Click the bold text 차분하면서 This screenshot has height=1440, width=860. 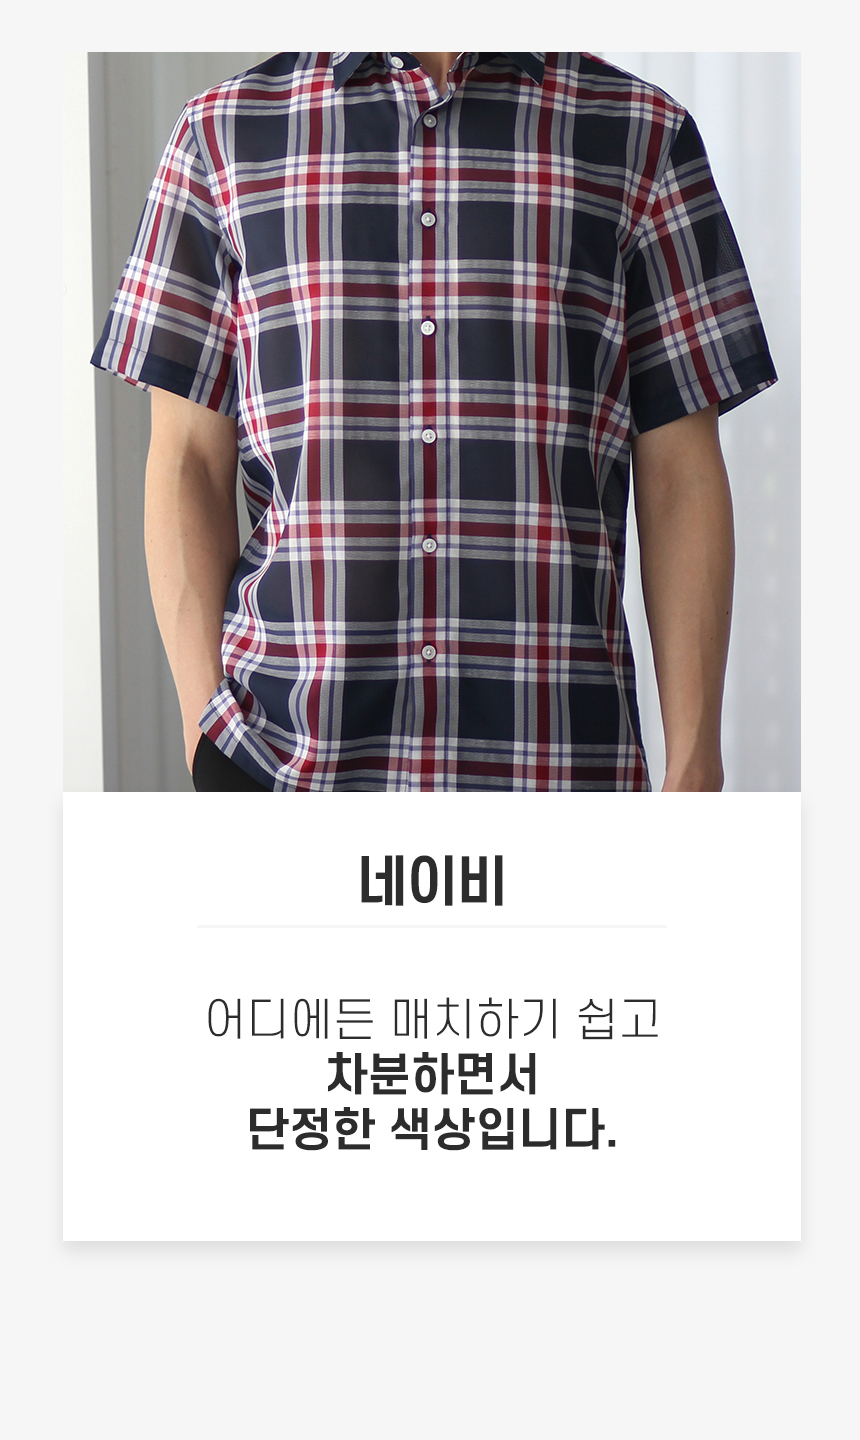pos(432,1074)
